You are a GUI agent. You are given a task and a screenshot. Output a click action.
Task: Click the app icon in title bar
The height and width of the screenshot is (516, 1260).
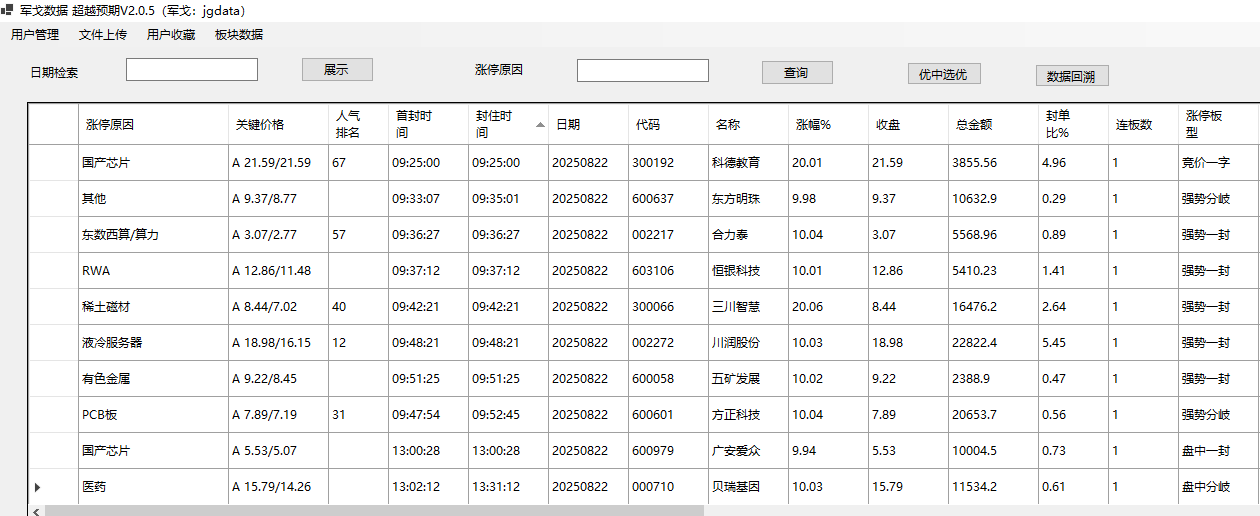8,10
